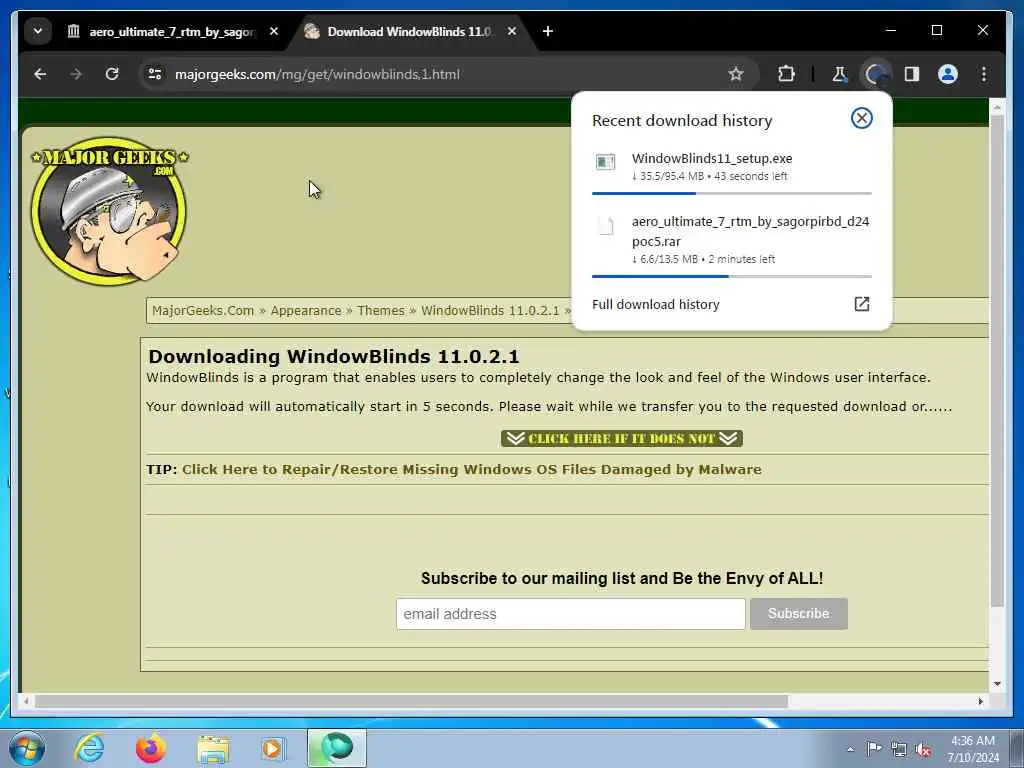Image resolution: width=1024 pixels, height=768 pixels.
Task: Click the rar file icon in downloads
Action: pos(605,226)
